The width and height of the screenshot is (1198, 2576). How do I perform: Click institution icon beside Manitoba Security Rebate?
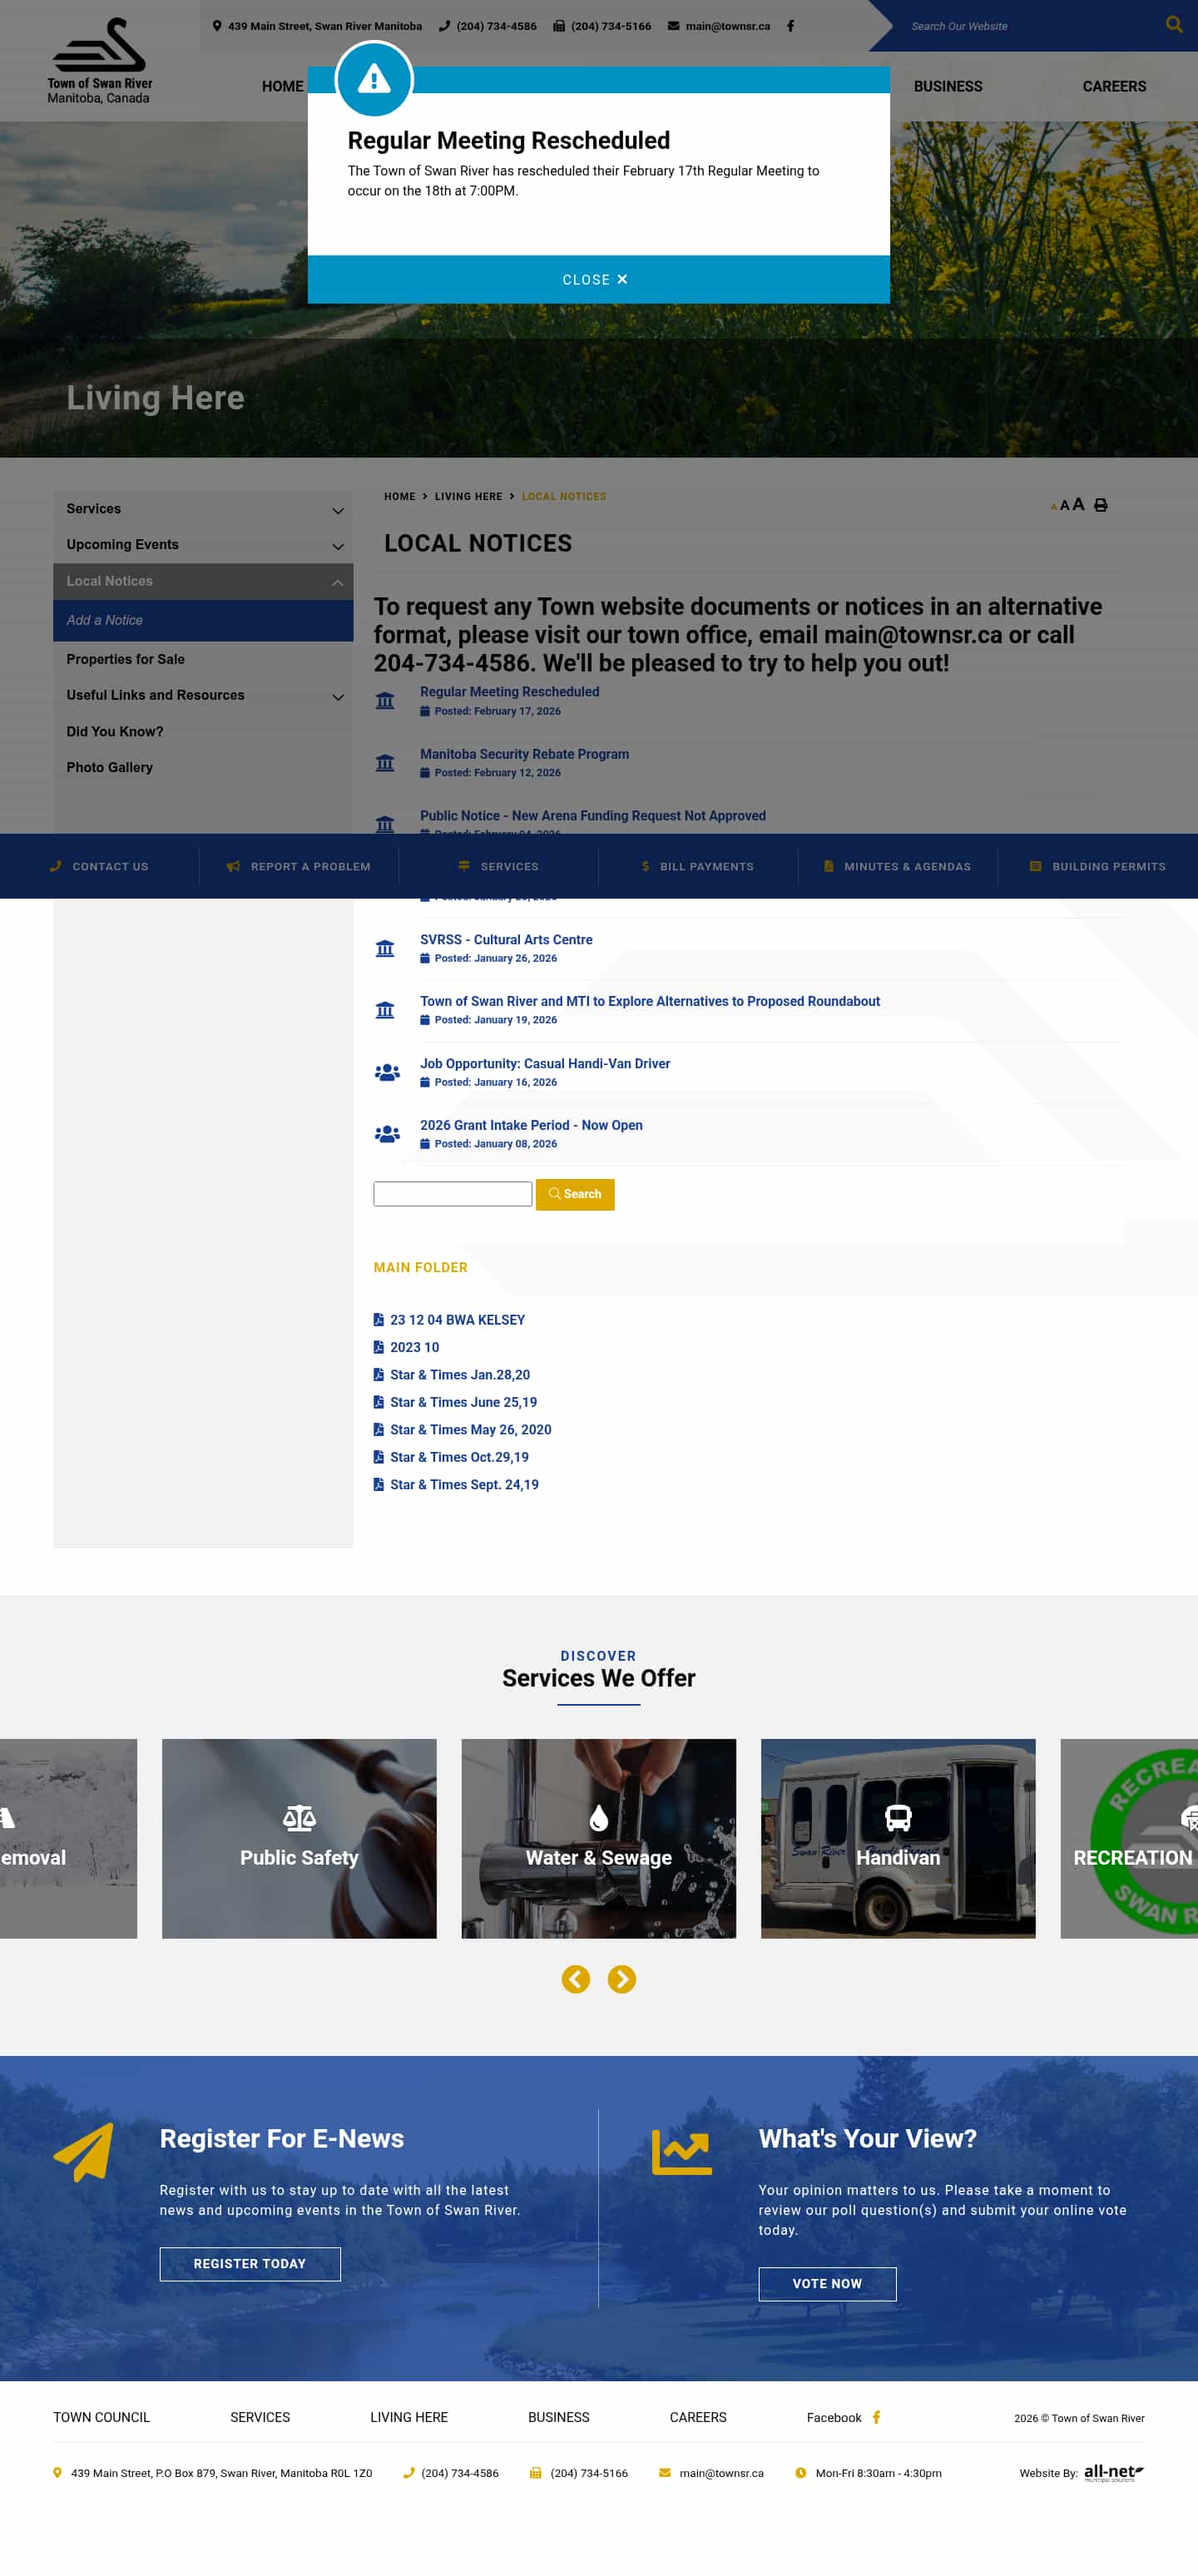(x=385, y=763)
